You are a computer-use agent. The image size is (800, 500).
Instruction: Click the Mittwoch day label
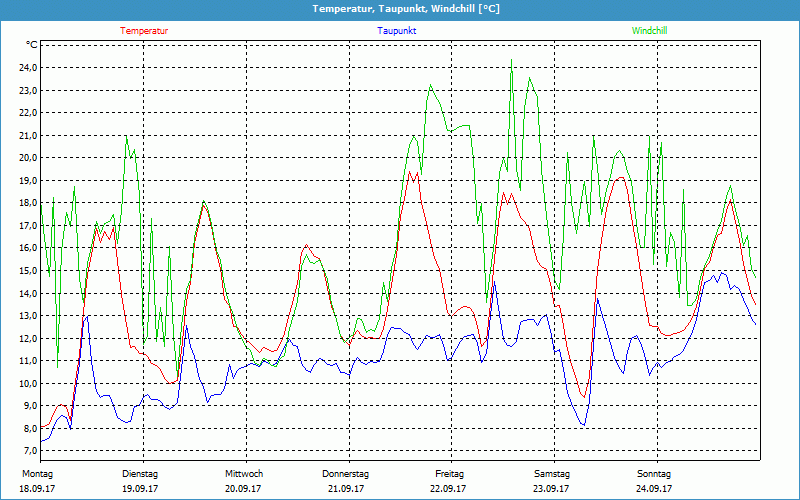click(244, 474)
